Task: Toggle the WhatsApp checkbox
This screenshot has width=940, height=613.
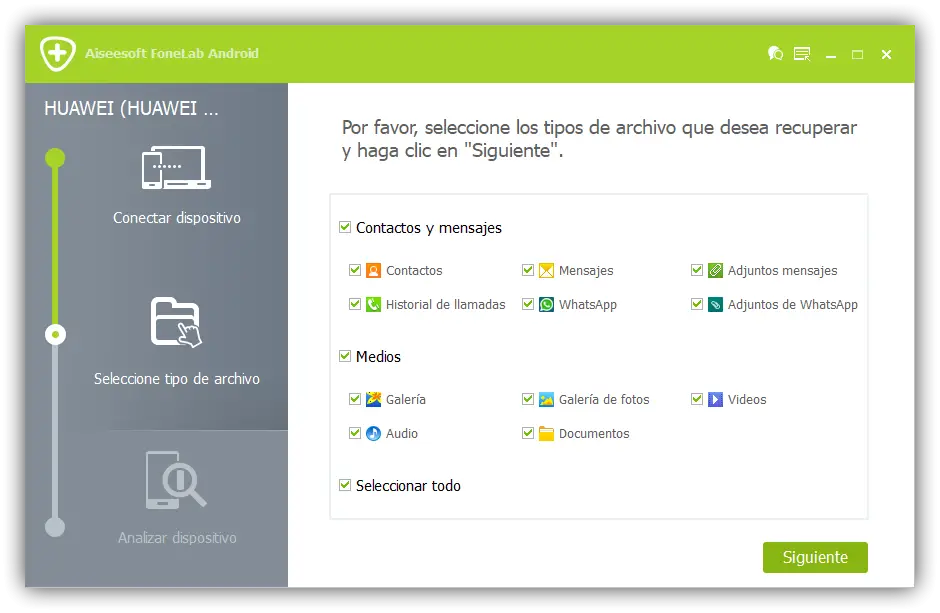Action: coord(528,304)
